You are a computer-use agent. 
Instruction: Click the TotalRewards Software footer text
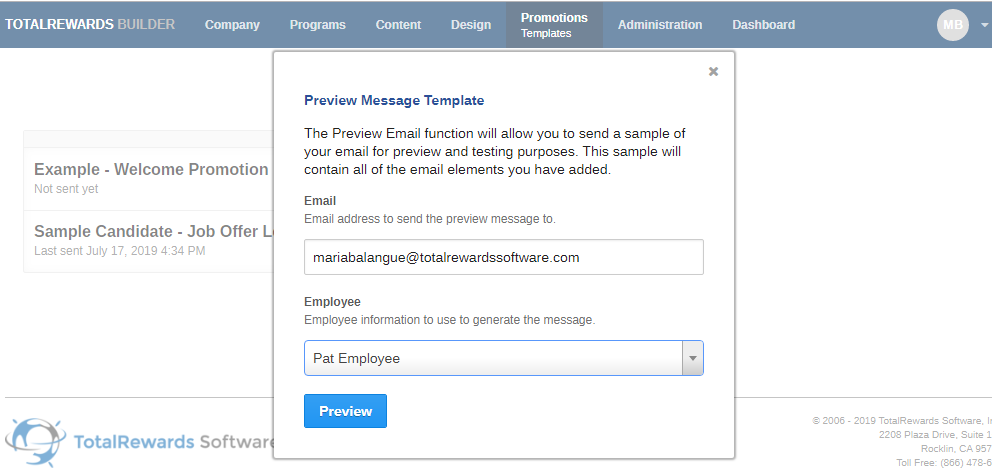(x=175, y=442)
